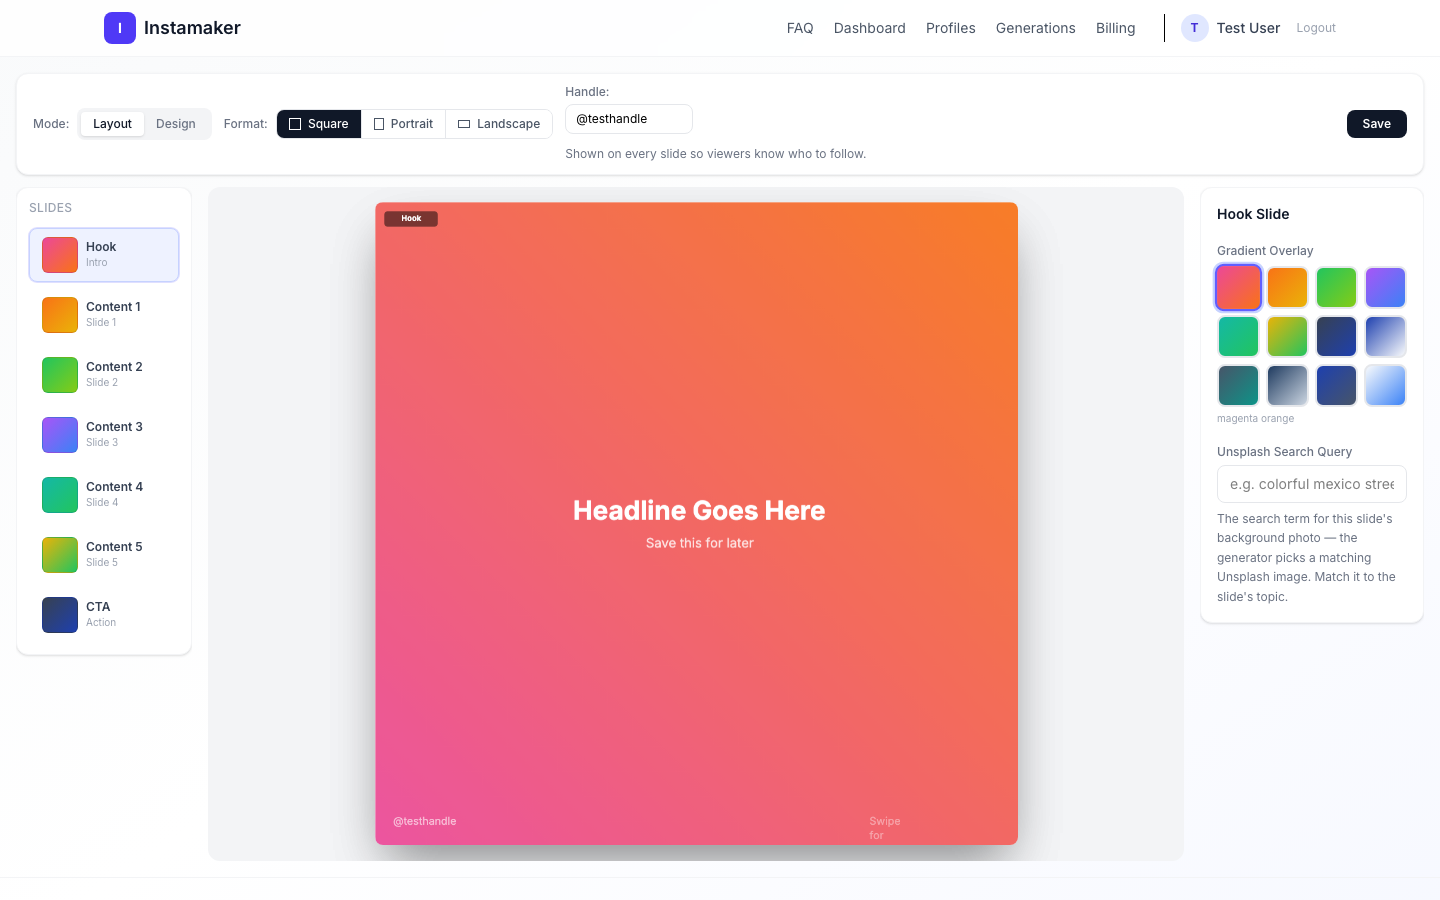Open the Billing page

coord(1116,28)
